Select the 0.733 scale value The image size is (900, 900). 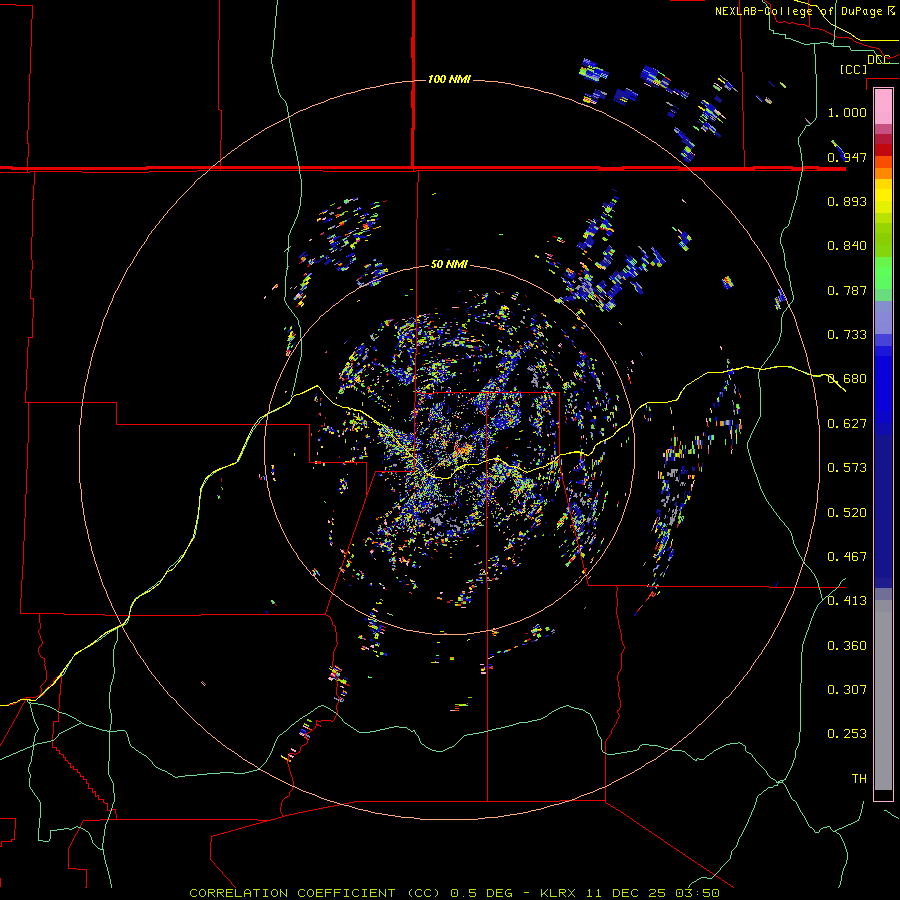click(x=847, y=335)
